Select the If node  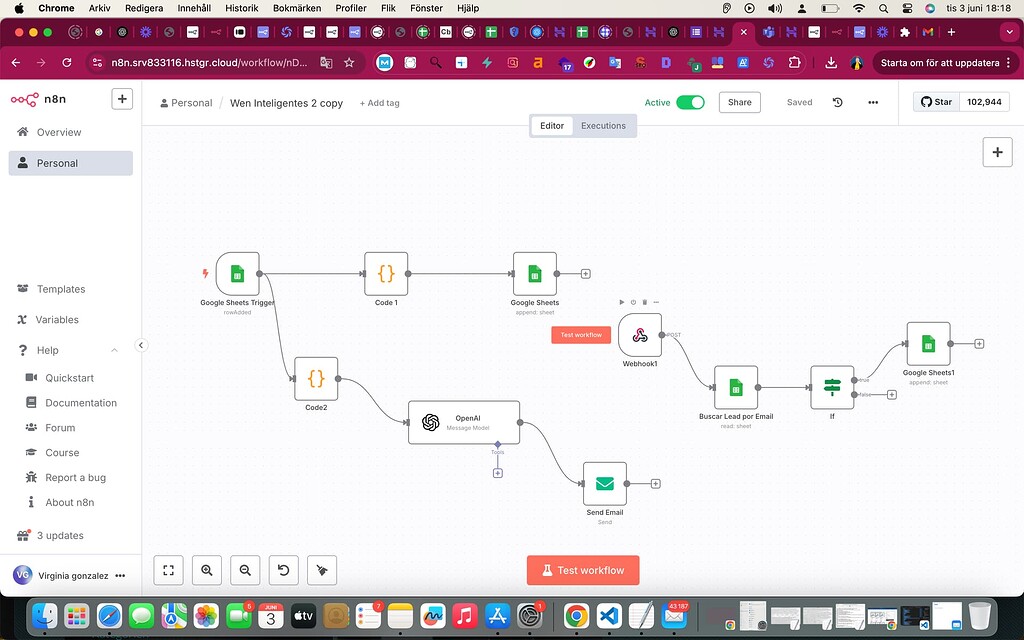tap(831, 388)
